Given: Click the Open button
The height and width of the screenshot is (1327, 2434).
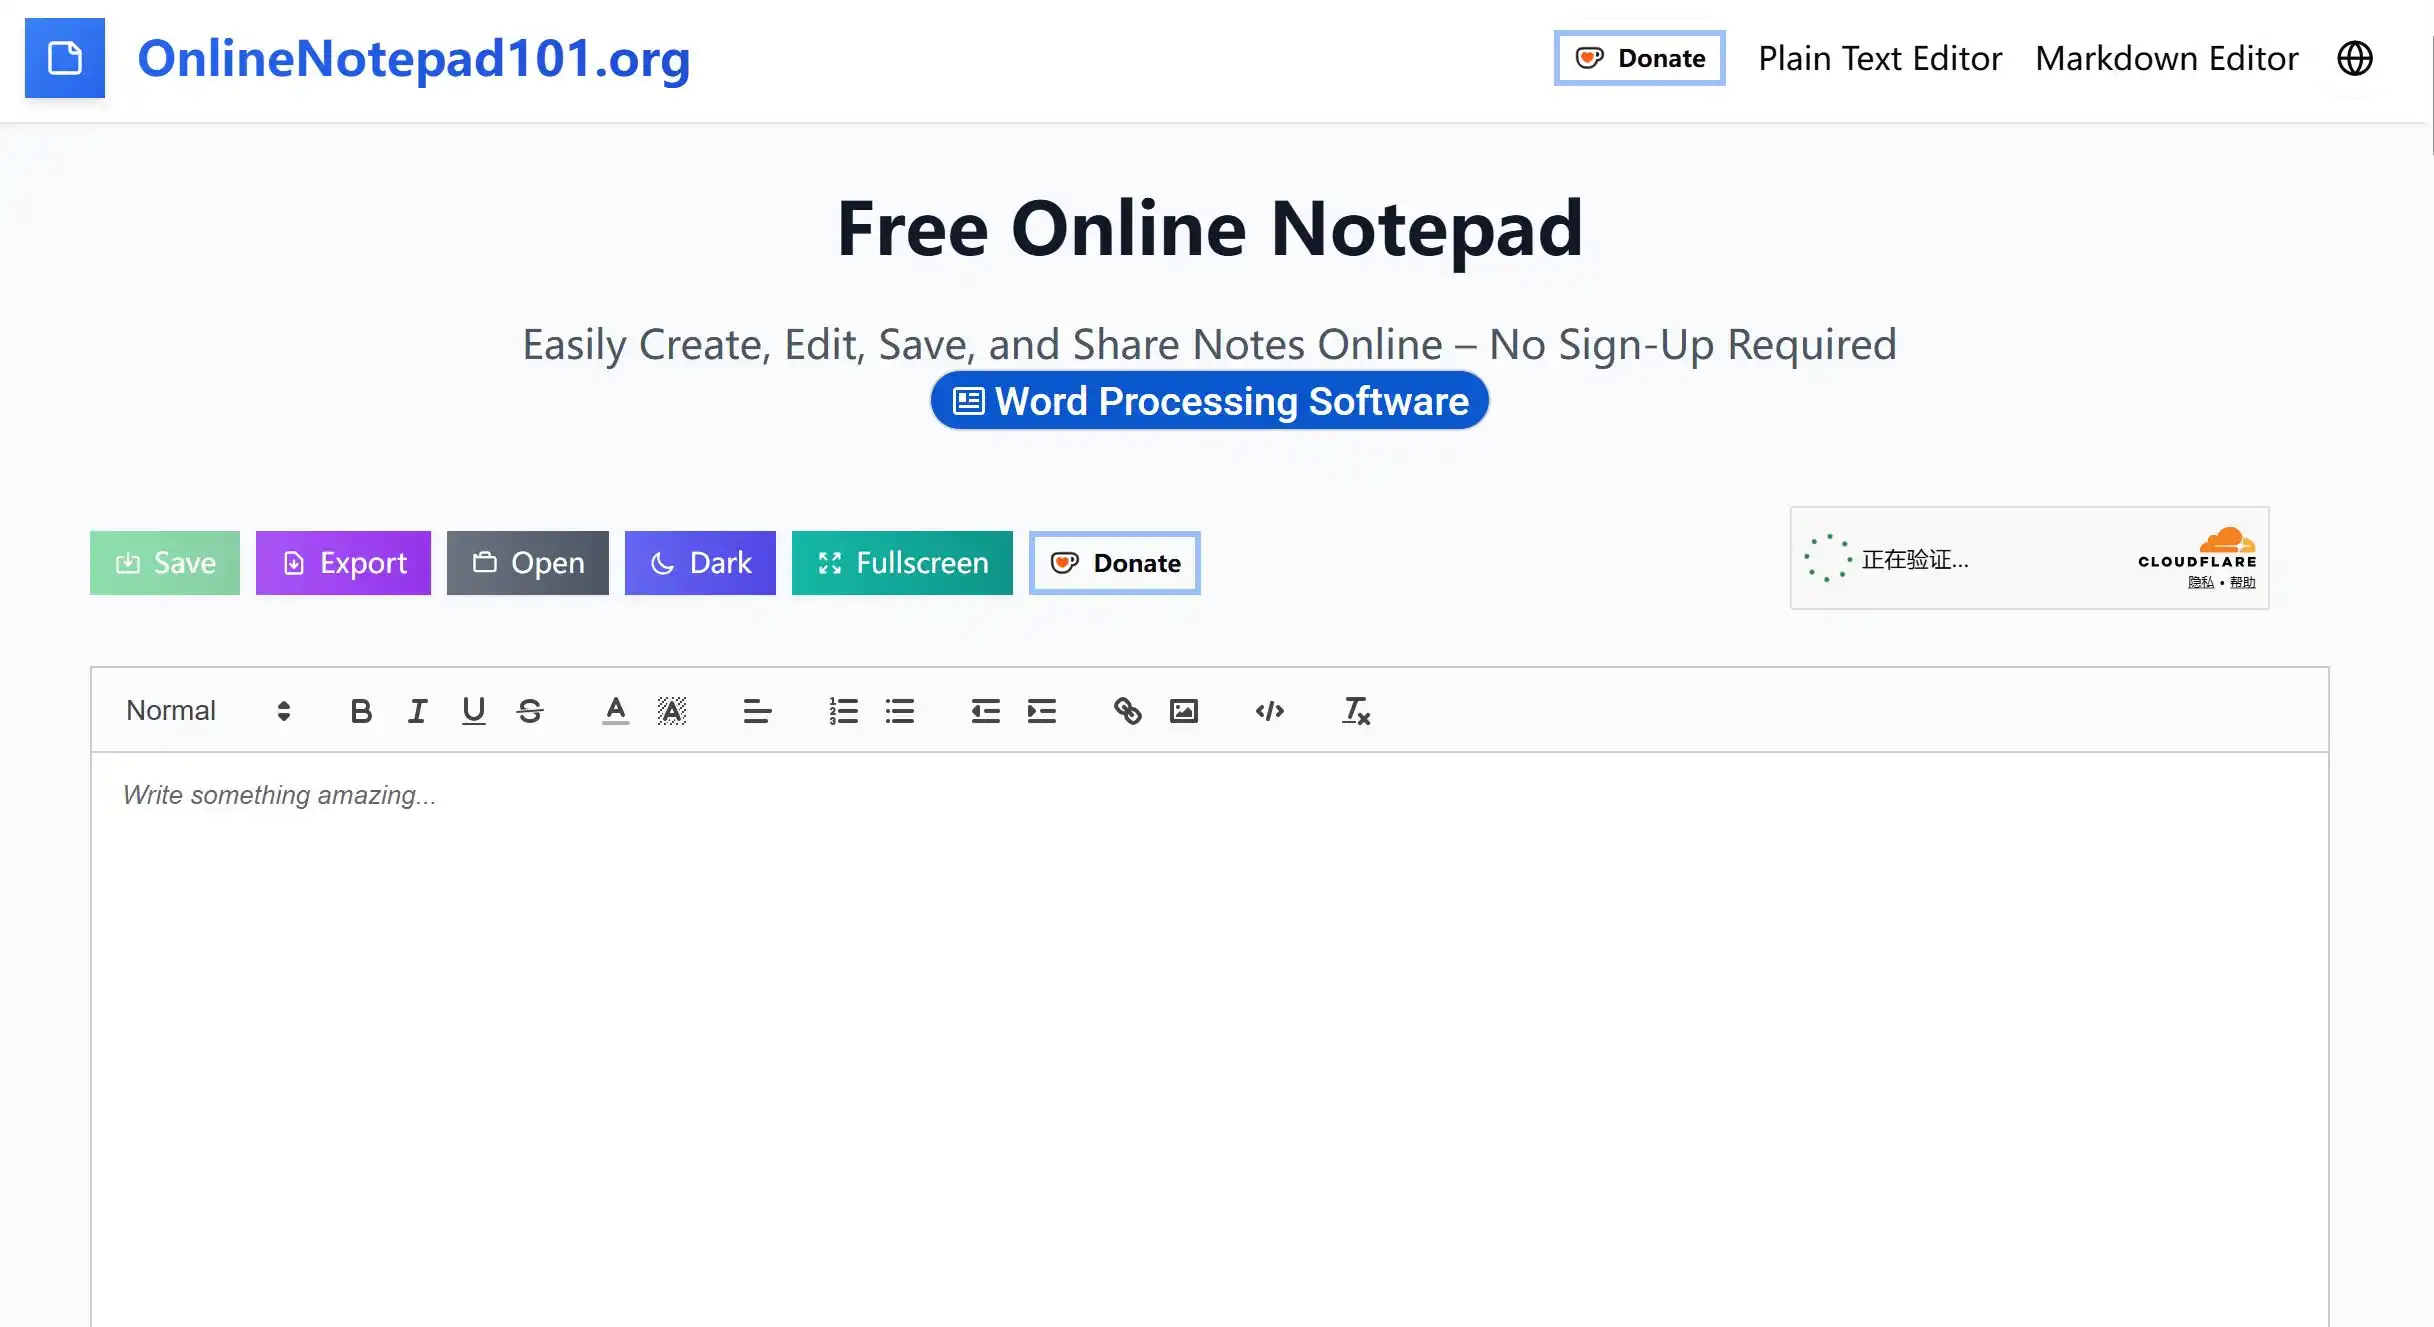Looking at the screenshot, I should 528,563.
